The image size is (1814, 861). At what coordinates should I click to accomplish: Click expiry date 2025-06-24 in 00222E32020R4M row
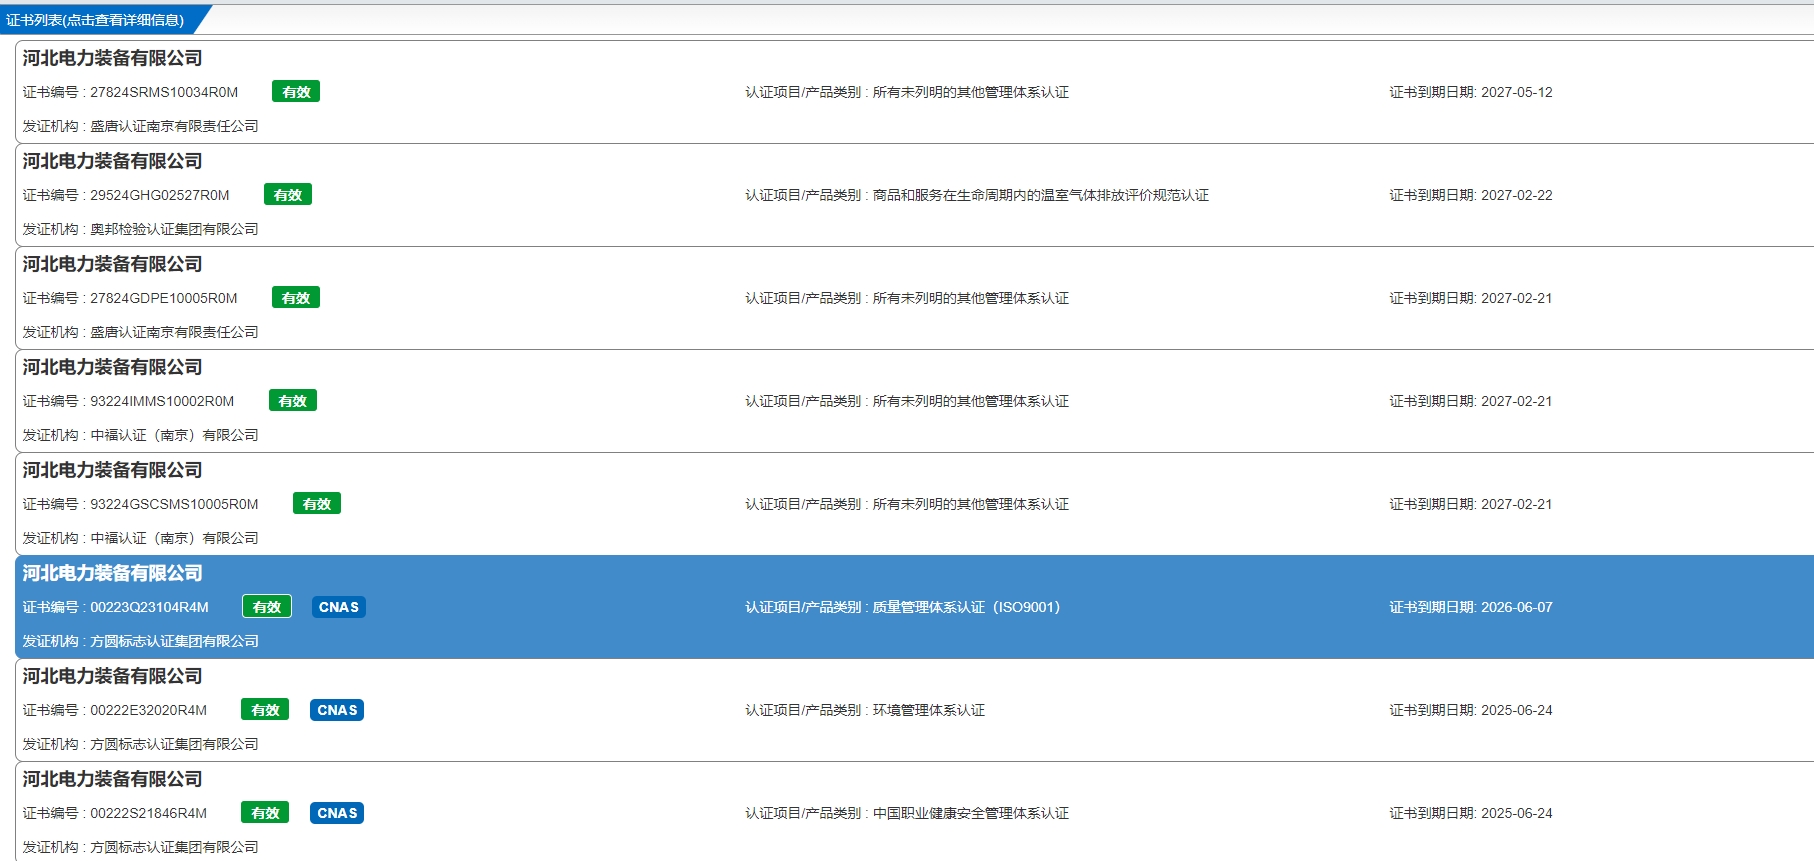coord(1517,710)
